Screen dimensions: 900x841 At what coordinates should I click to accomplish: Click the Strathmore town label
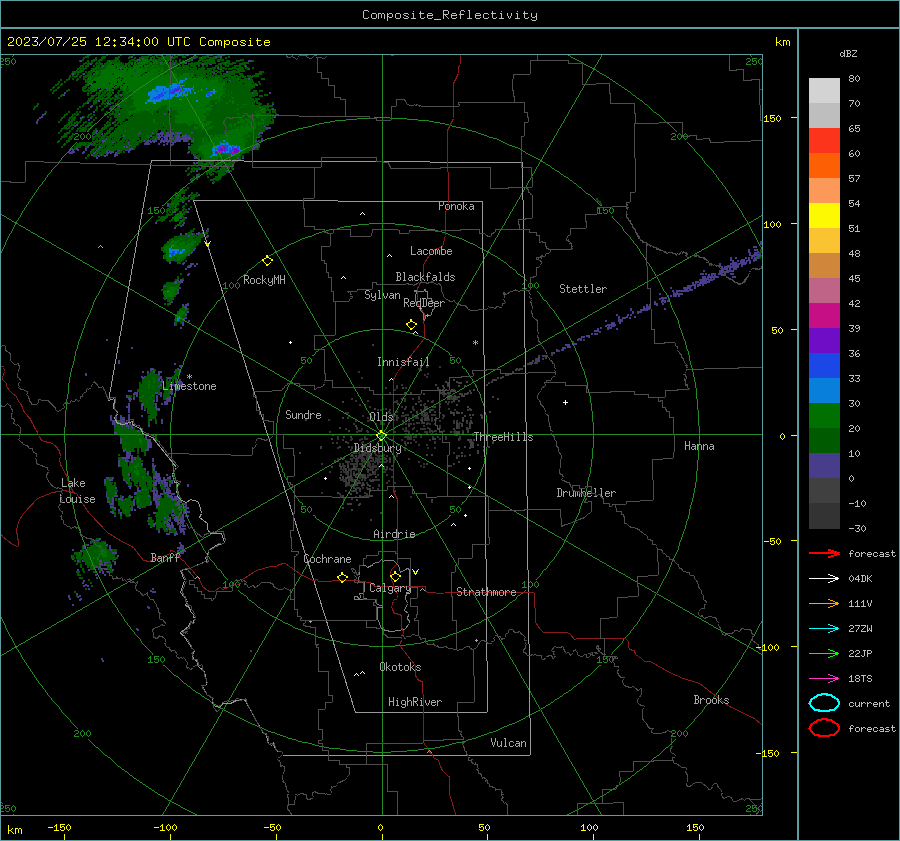pyautogui.click(x=486, y=592)
